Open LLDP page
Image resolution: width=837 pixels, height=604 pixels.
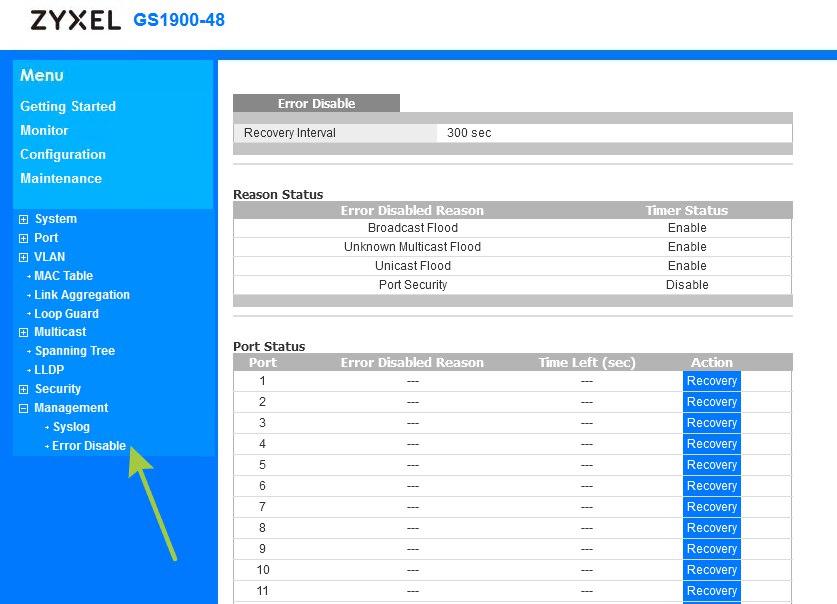click(x=49, y=370)
